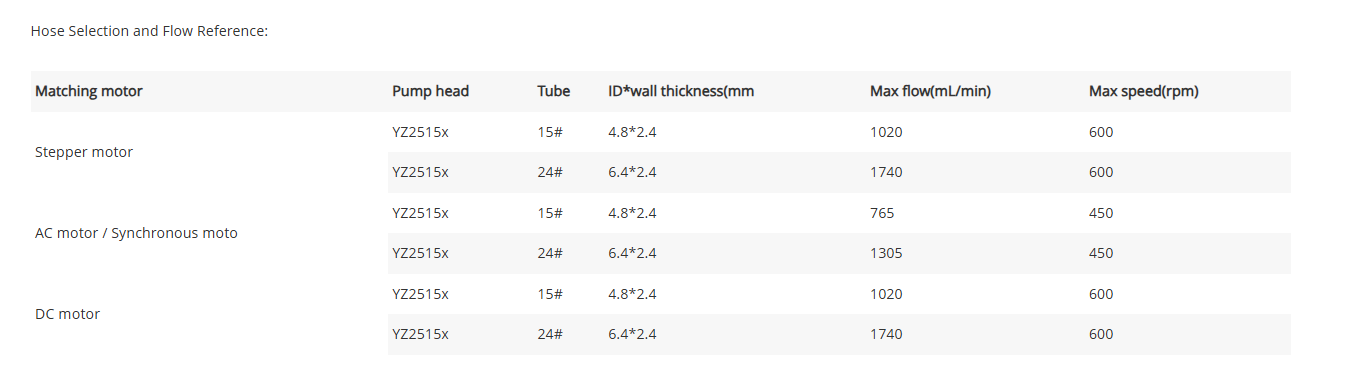Click DC motor's 24# tube cell
The height and width of the screenshot is (379, 1347).
(550, 334)
